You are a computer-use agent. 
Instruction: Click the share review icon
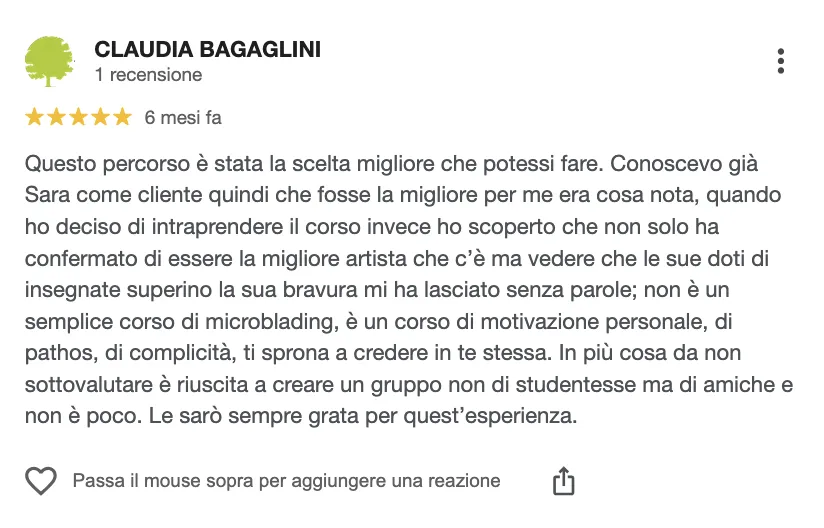[x=563, y=481]
